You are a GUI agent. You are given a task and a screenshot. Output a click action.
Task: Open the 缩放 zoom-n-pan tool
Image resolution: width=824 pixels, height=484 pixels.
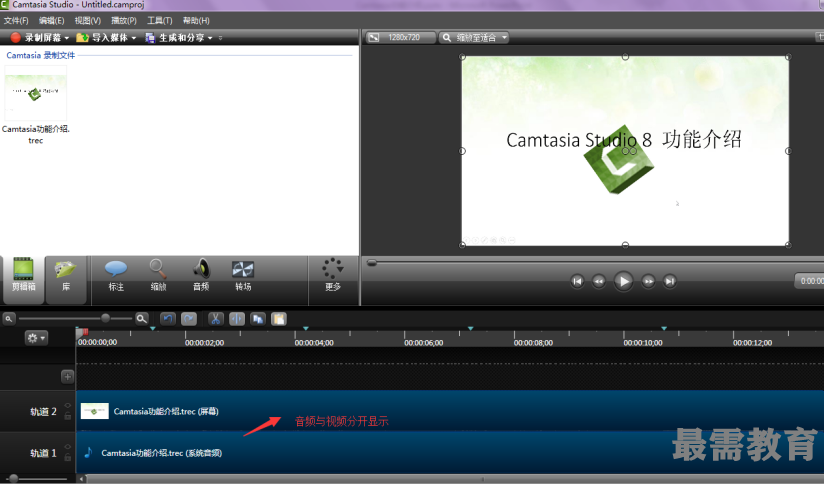click(158, 275)
